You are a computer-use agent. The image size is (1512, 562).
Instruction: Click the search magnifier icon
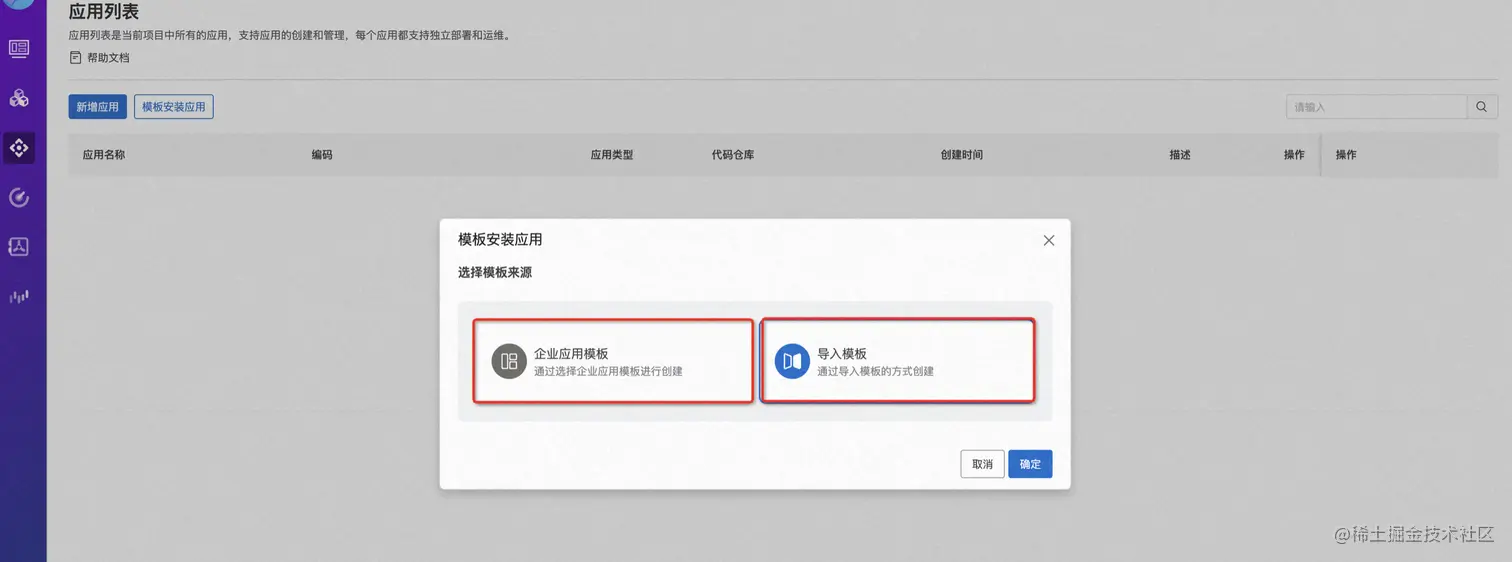1483,107
